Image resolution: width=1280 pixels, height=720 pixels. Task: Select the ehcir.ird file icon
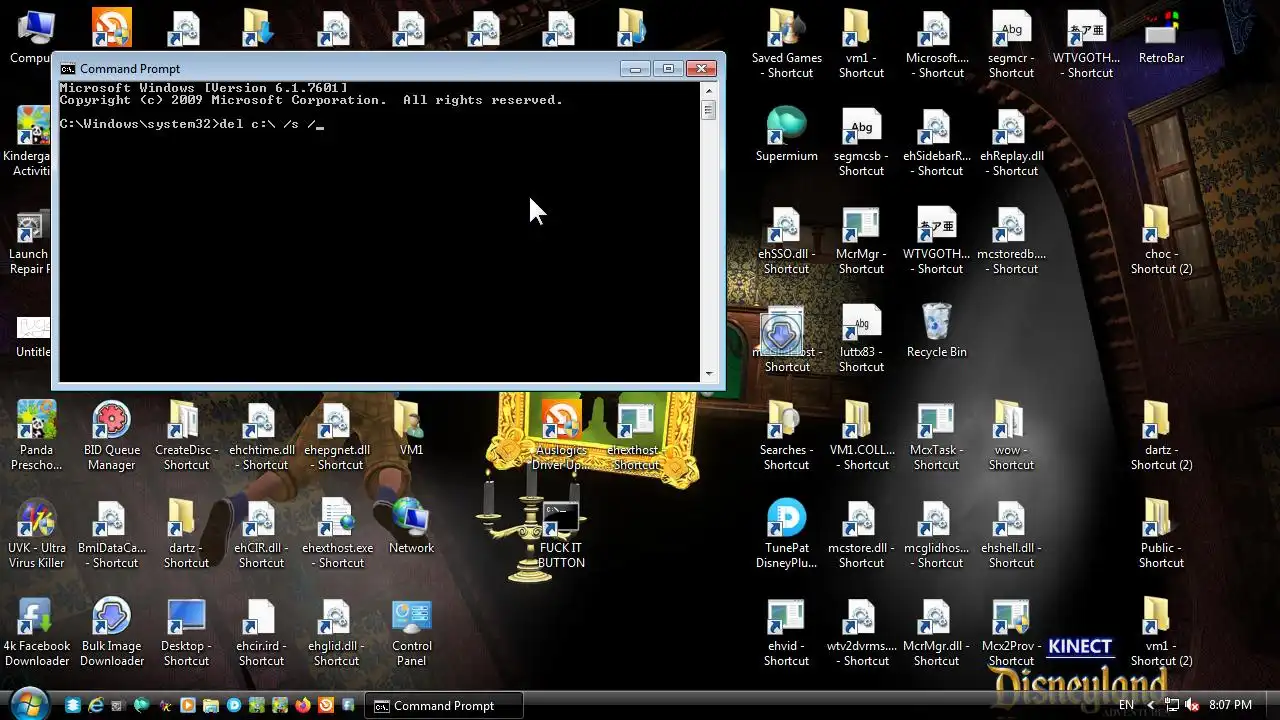pyautogui.click(x=261, y=632)
